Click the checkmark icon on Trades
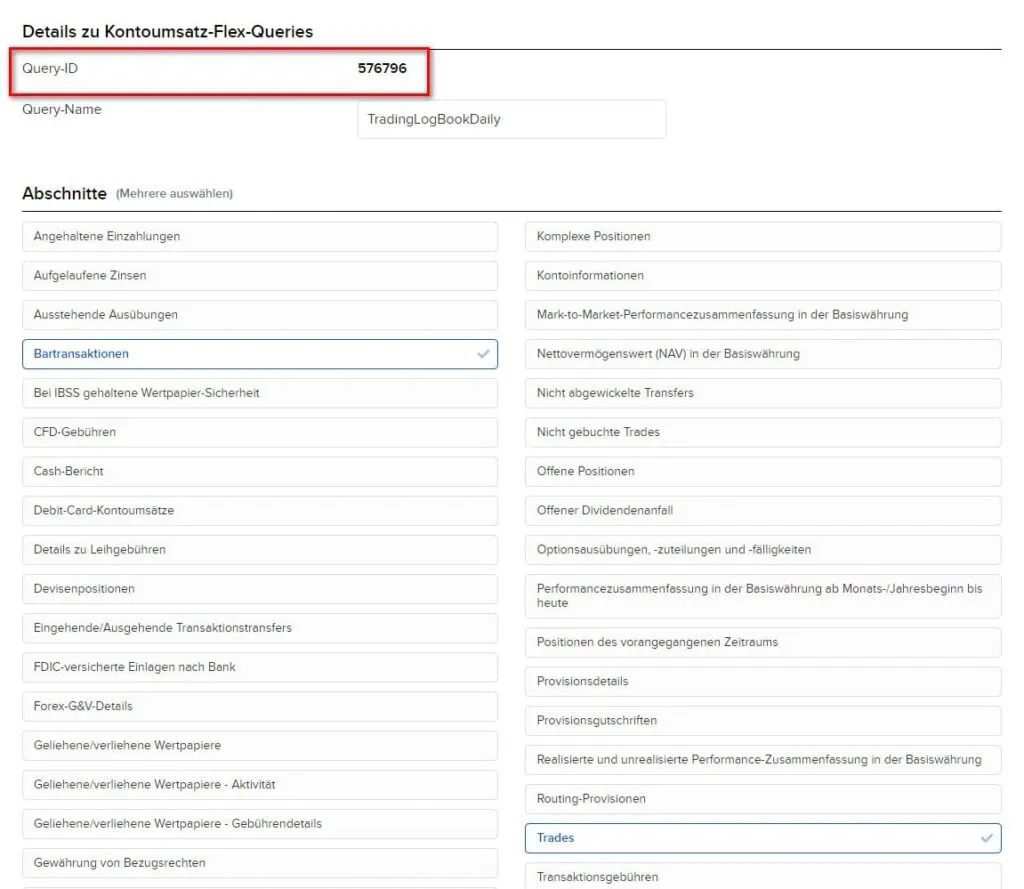This screenshot has height=889, width=1024. (x=987, y=838)
